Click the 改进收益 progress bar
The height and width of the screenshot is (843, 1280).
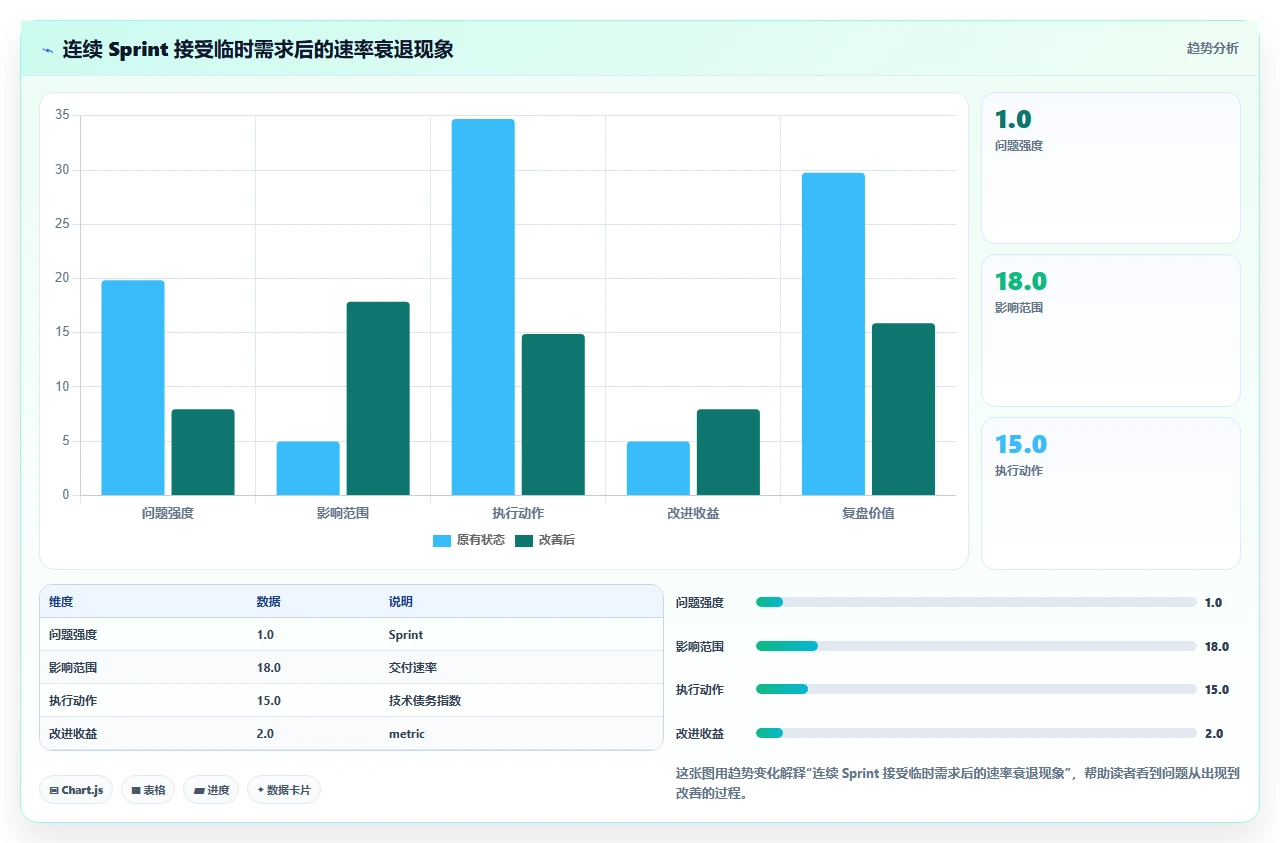(976, 733)
